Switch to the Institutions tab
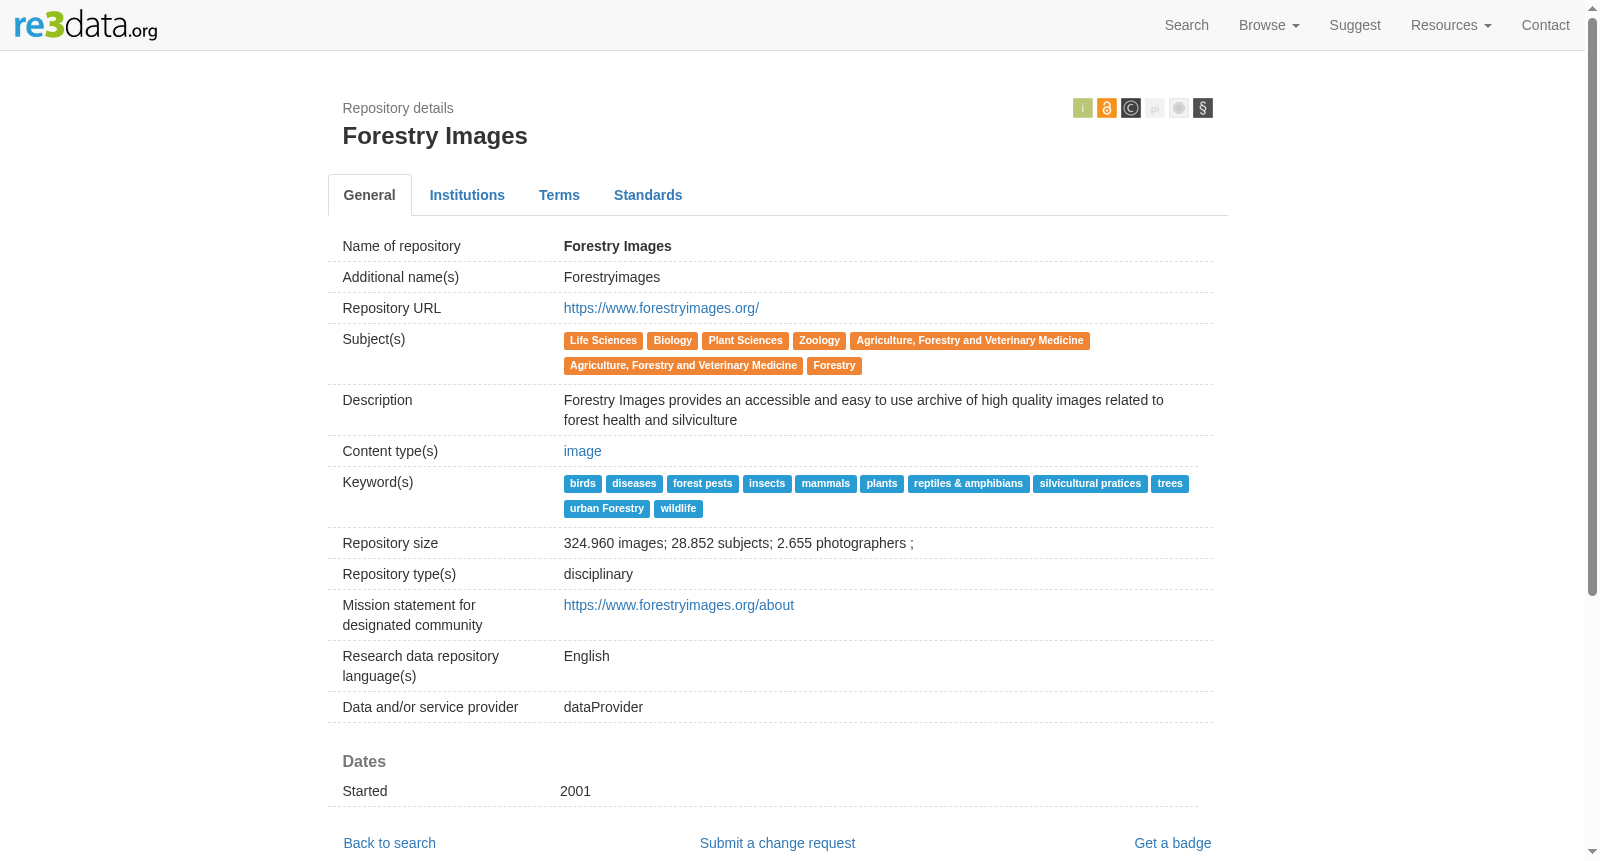The width and height of the screenshot is (1600, 861). [x=467, y=195]
